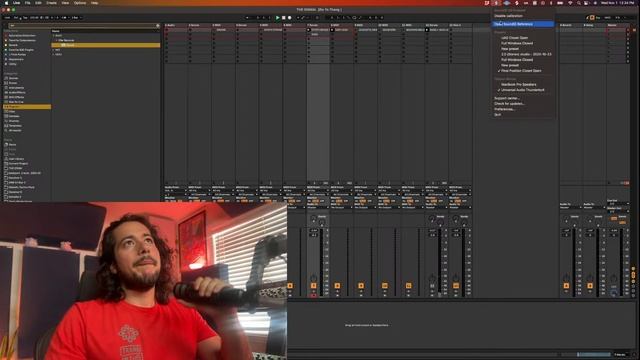Screen dimensions: 640x360
Task: Click the Tap tempo button
Action: pos(25,18)
